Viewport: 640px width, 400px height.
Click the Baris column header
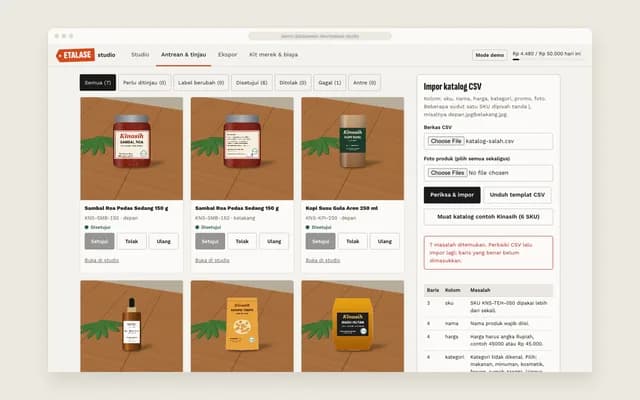point(433,290)
